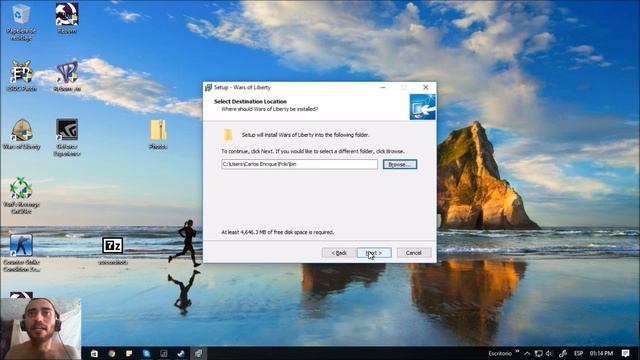
Task: Select the green arrows desktop shortcut
Action: coord(21,196)
